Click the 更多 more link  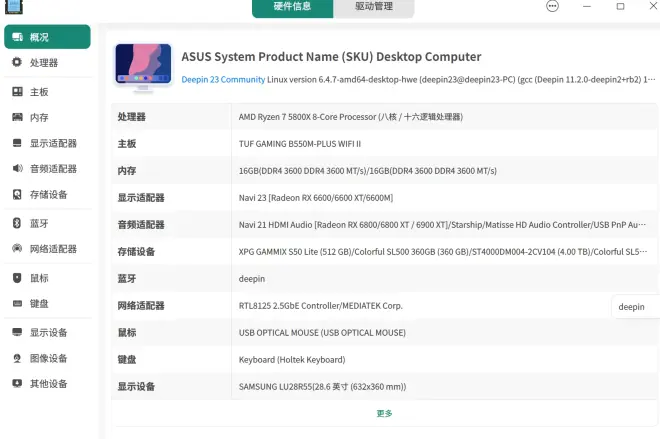[384, 413]
